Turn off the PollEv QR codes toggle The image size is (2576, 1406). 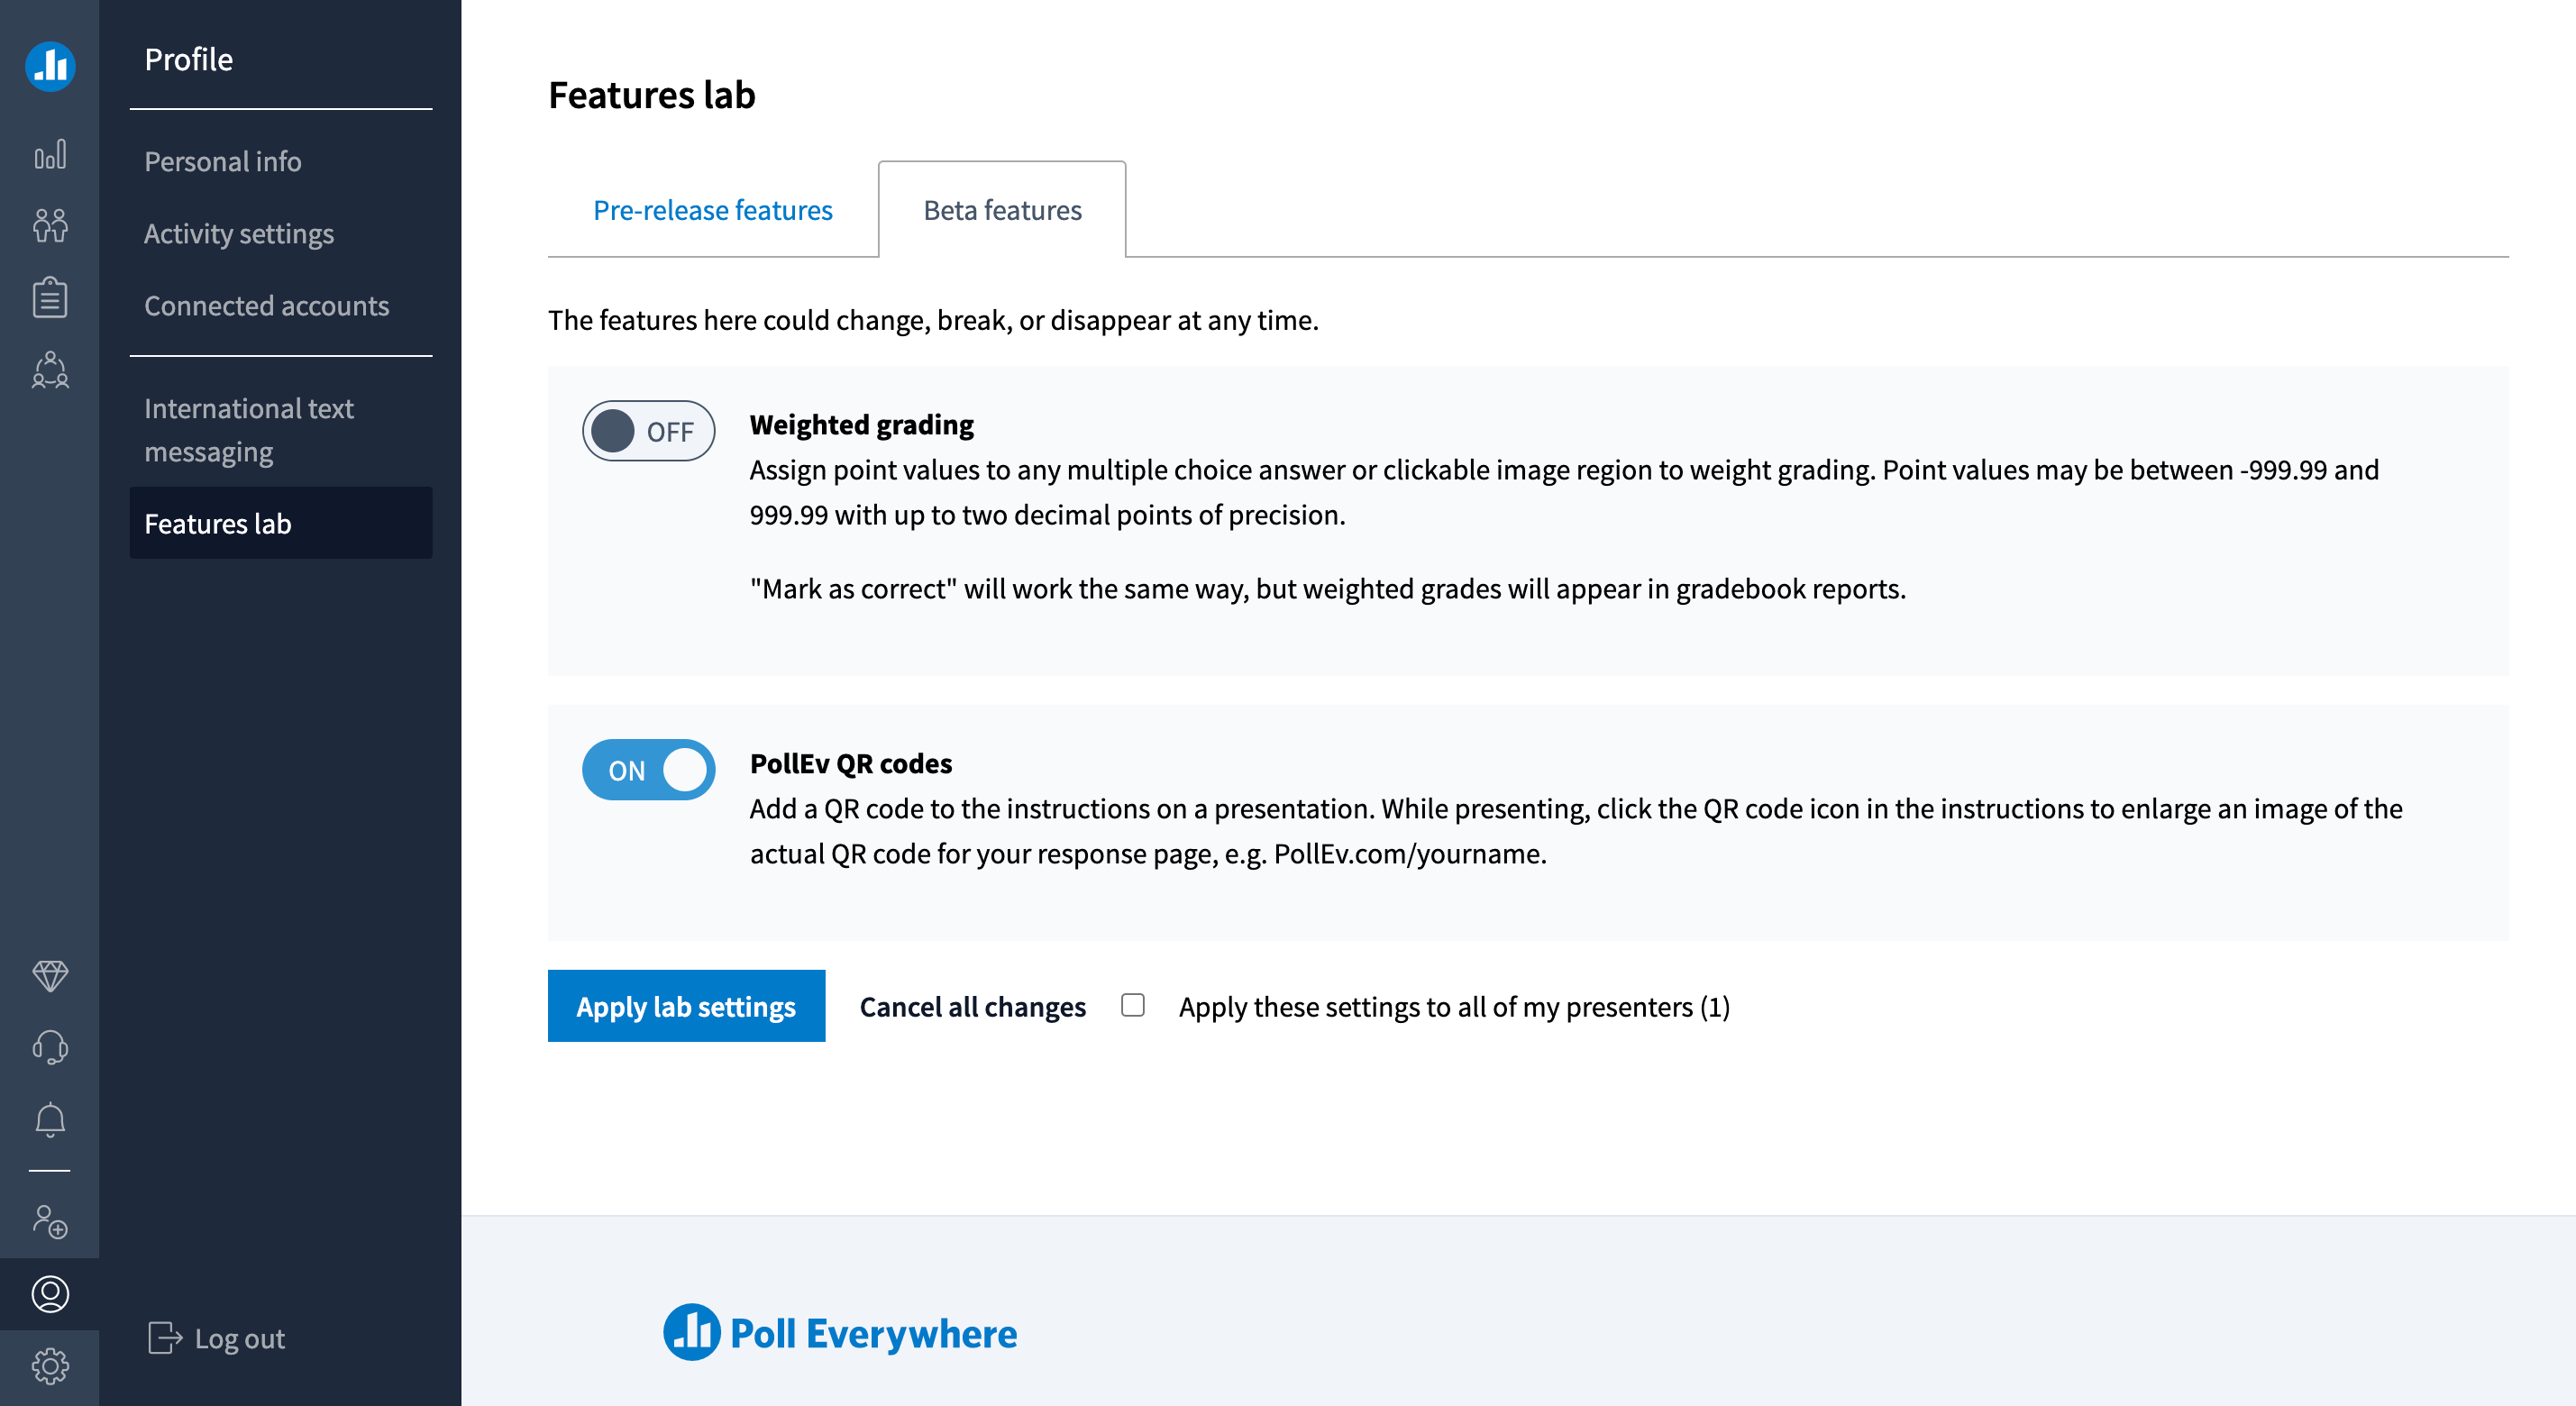pos(648,770)
